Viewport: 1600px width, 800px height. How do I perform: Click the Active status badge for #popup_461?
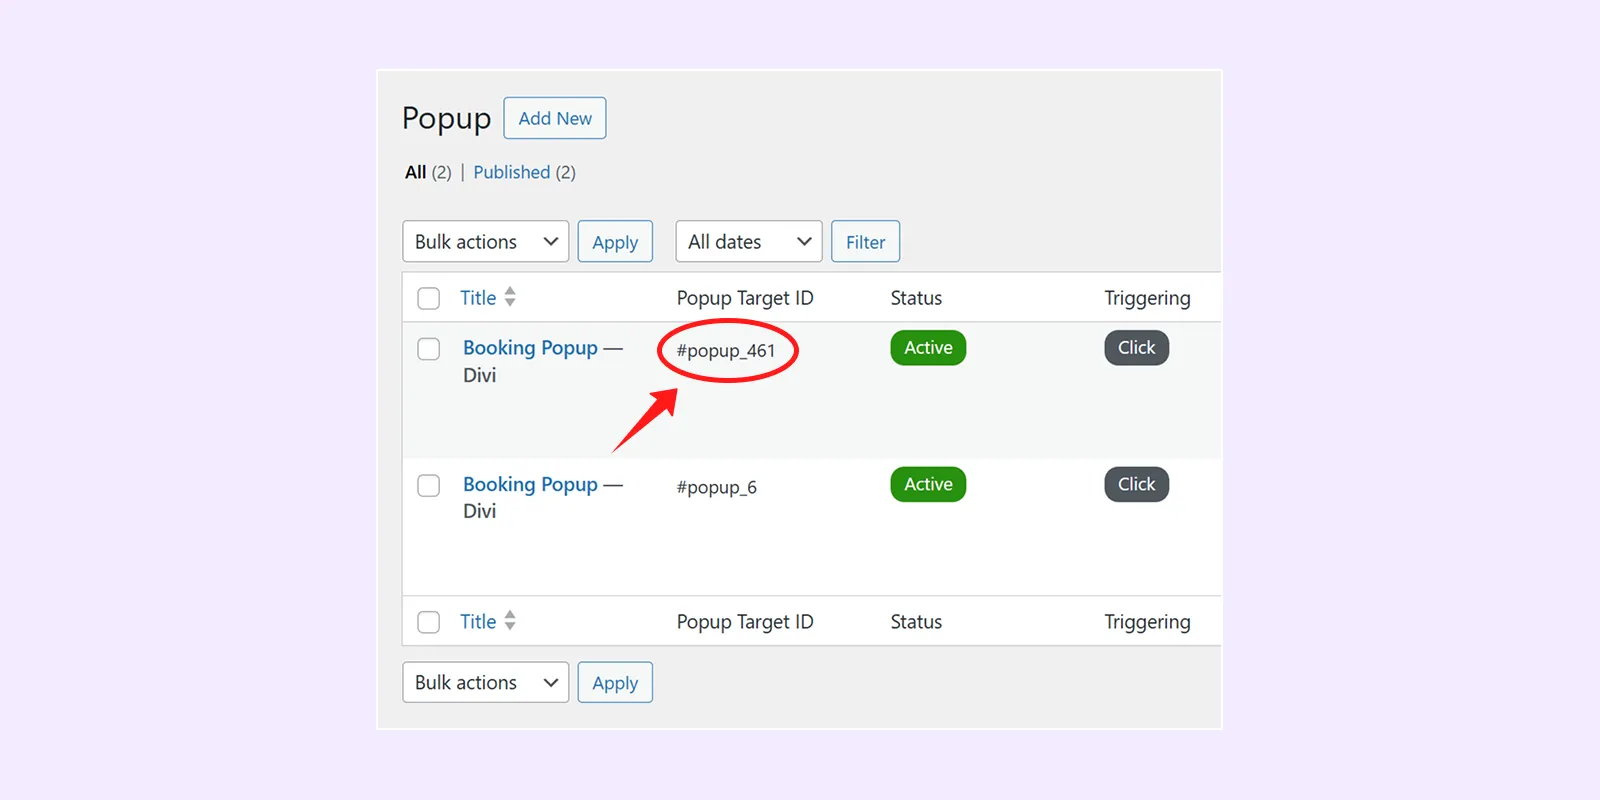pos(928,348)
